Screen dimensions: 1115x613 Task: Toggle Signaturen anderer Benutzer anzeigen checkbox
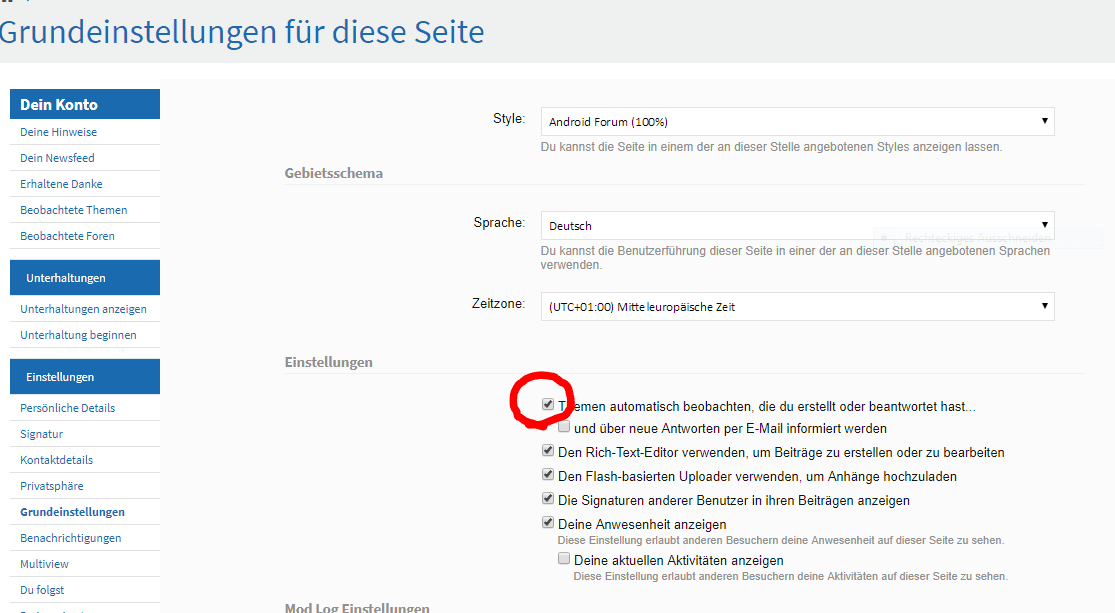[x=548, y=499]
